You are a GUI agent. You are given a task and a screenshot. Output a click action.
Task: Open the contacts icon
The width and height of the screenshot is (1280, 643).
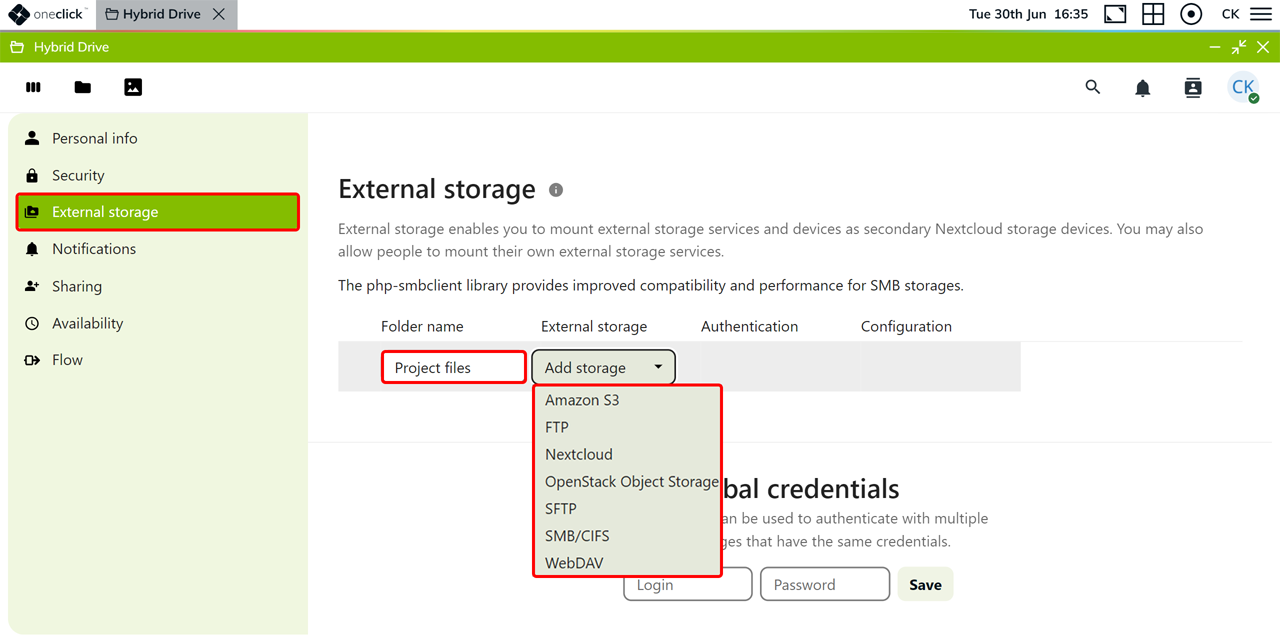pos(1193,88)
